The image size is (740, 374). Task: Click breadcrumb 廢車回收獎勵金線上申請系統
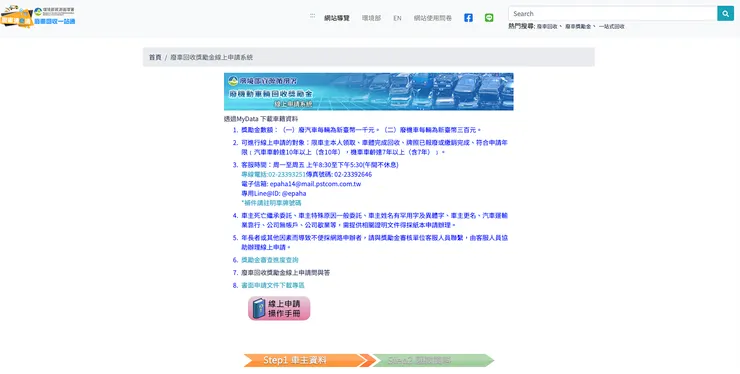click(211, 57)
